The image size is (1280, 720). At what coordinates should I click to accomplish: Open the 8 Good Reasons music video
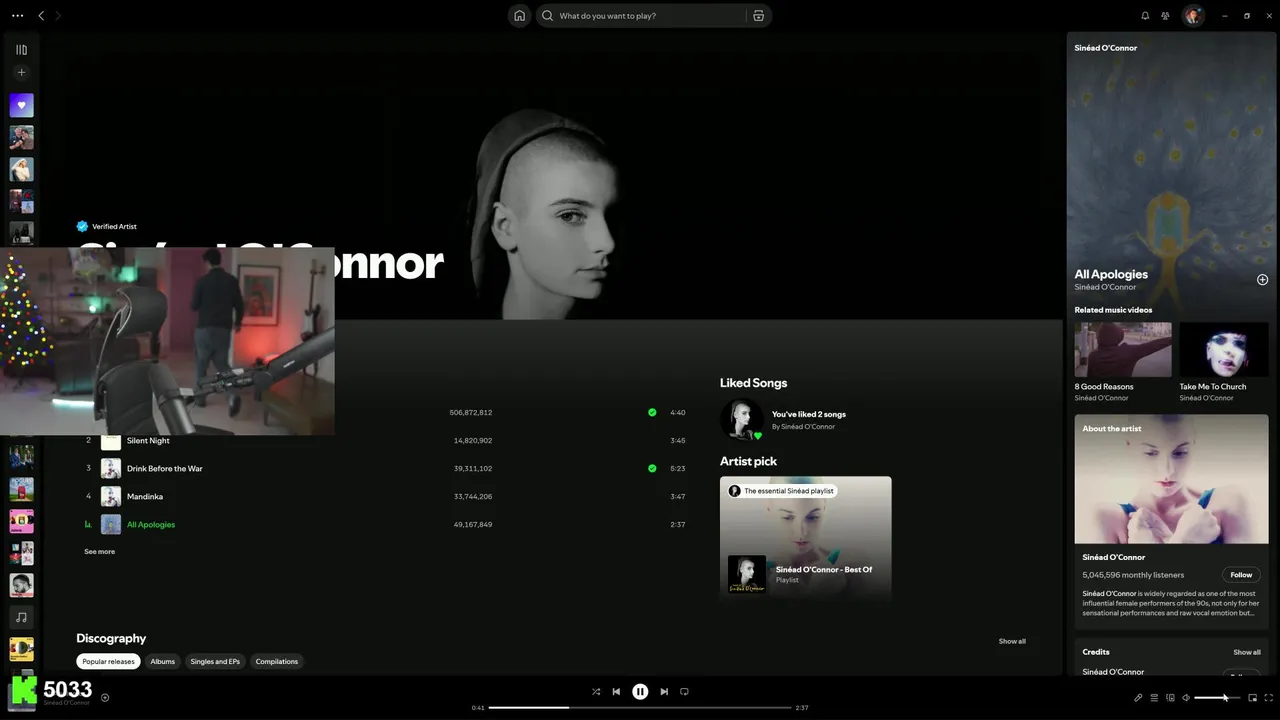pyautogui.click(x=1123, y=349)
